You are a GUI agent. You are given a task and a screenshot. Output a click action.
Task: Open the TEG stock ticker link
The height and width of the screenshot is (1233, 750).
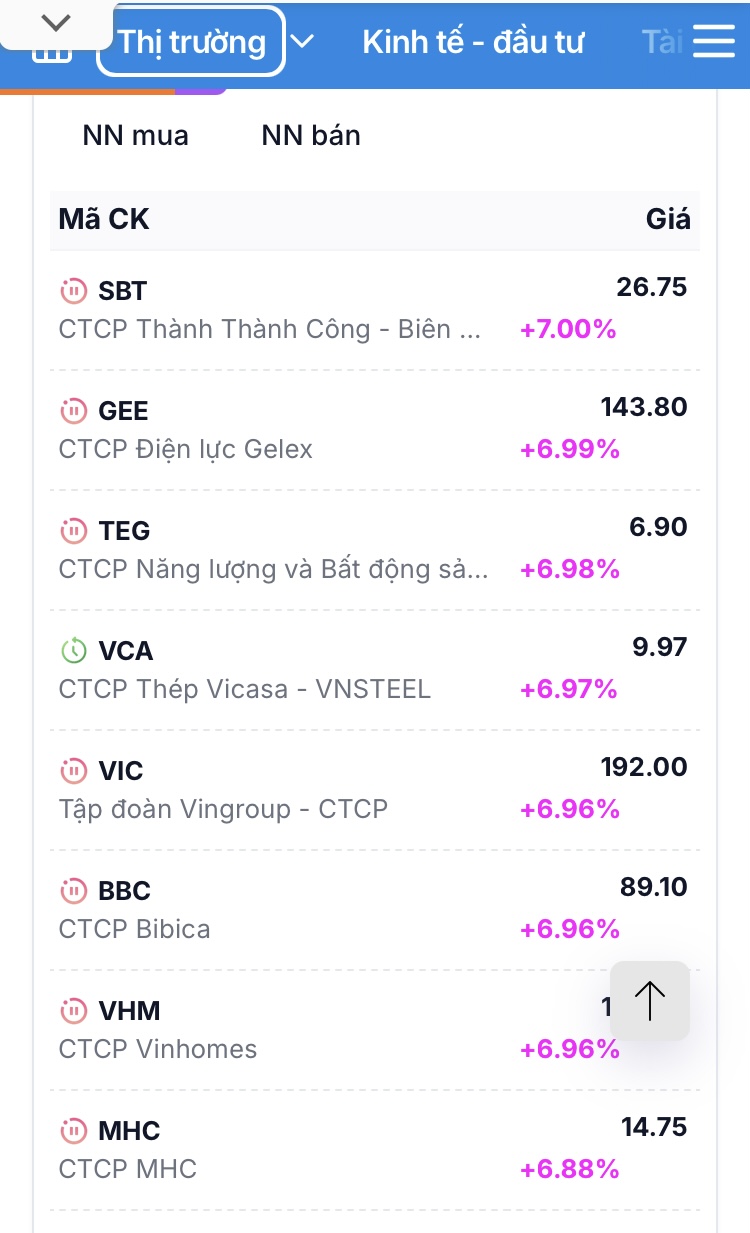pyautogui.click(x=124, y=531)
